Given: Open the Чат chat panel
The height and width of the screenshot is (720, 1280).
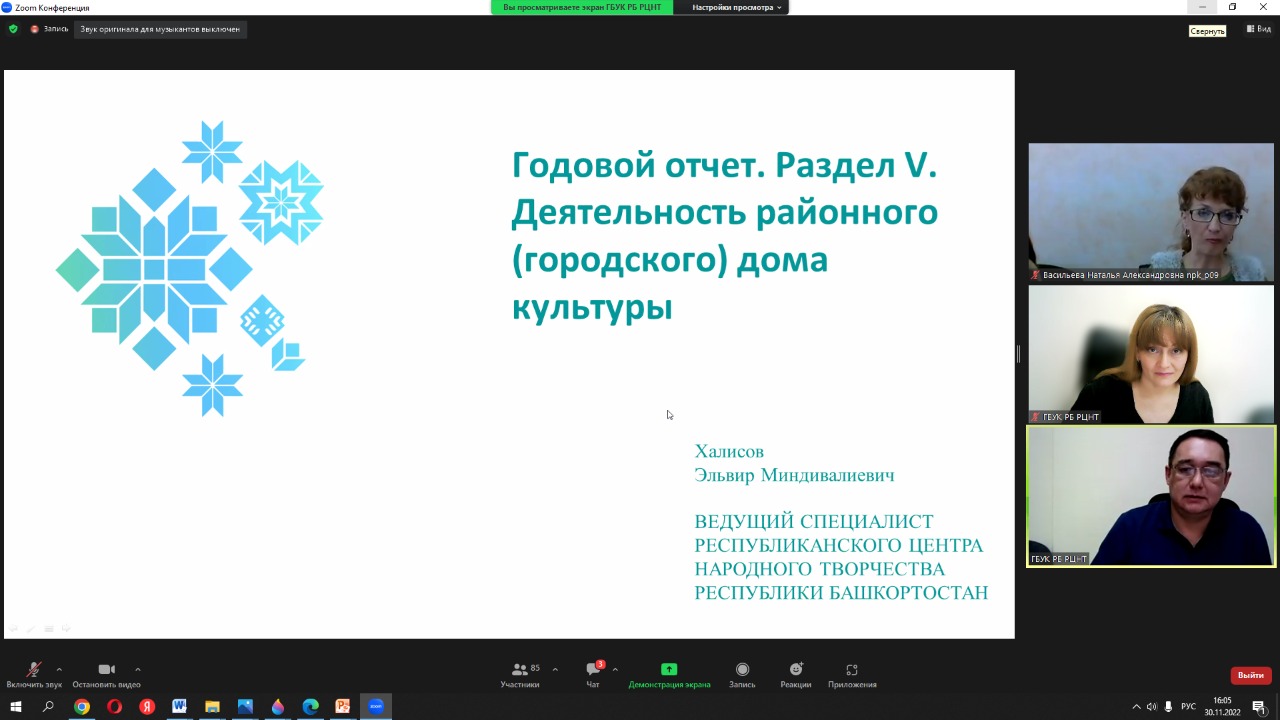Looking at the screenshot, I should (593, 675).
